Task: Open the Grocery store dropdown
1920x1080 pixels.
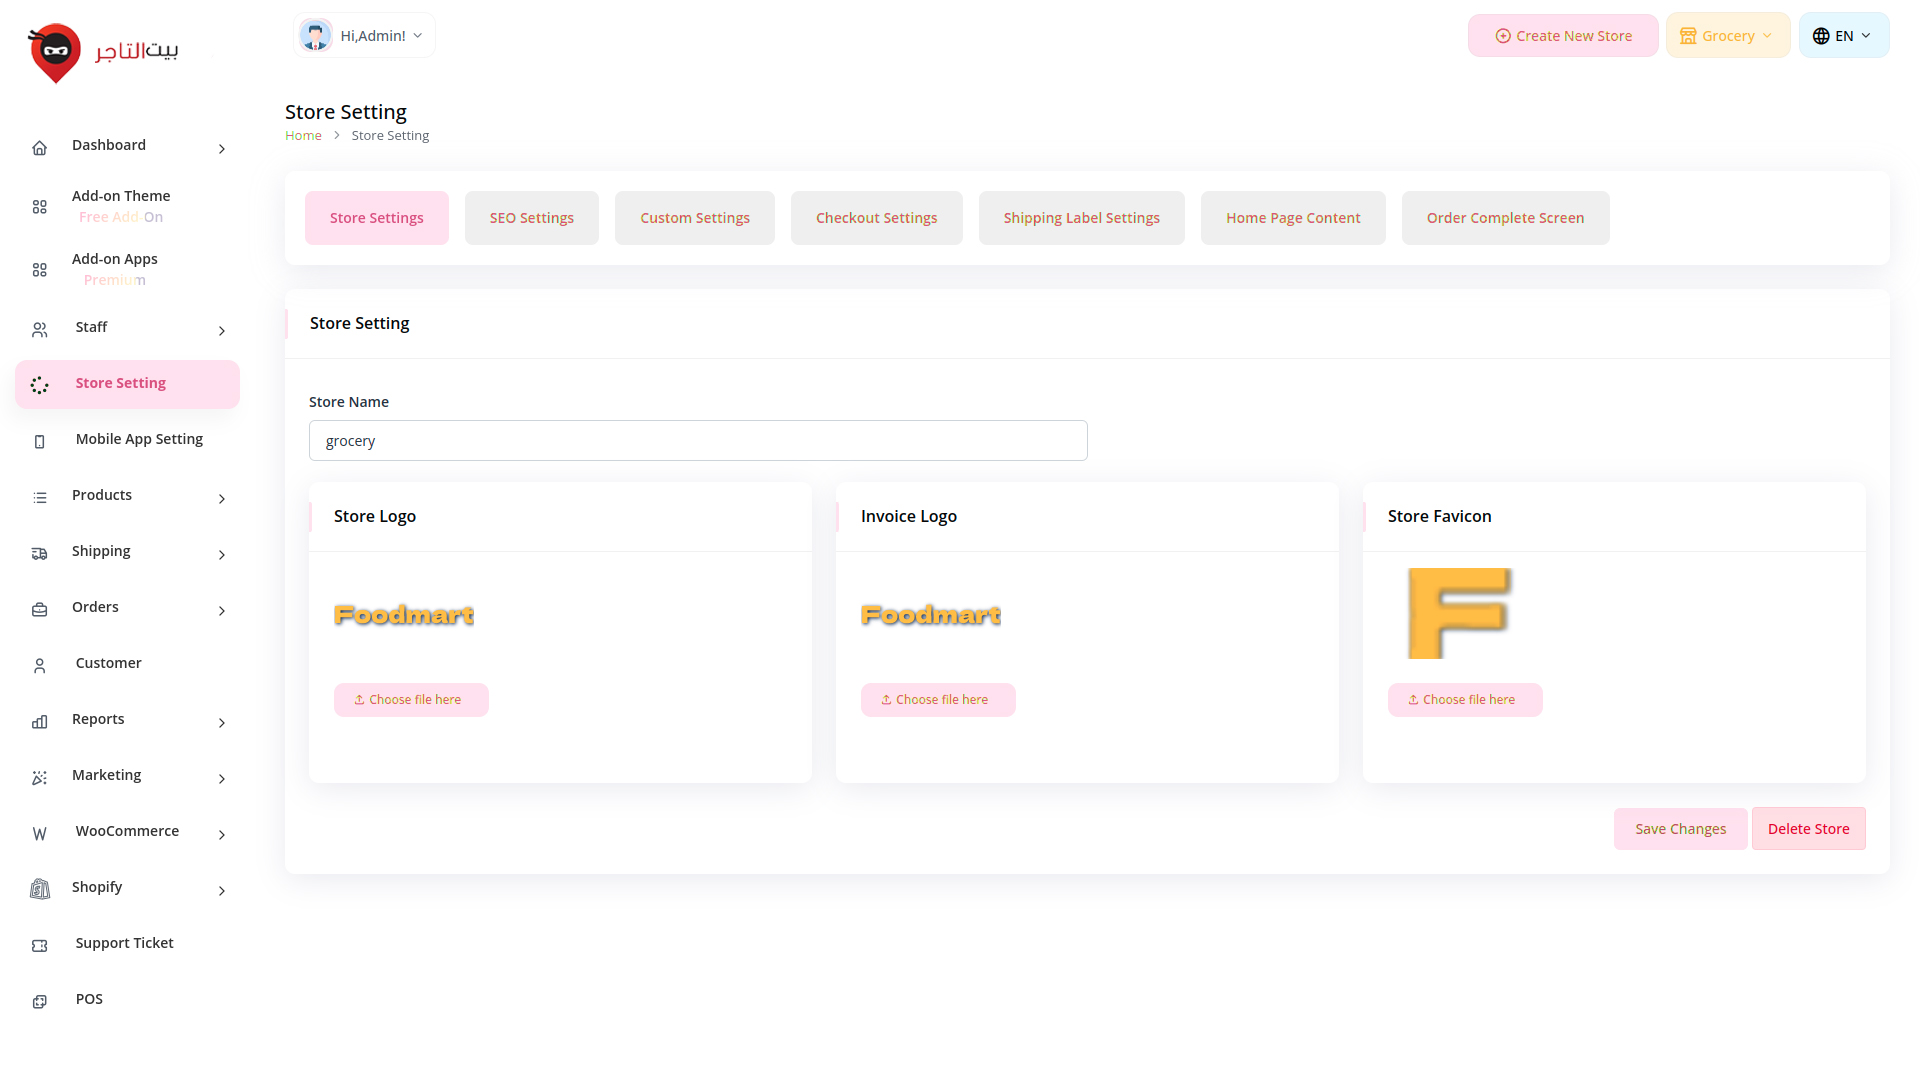Action: click(1727, 36)
